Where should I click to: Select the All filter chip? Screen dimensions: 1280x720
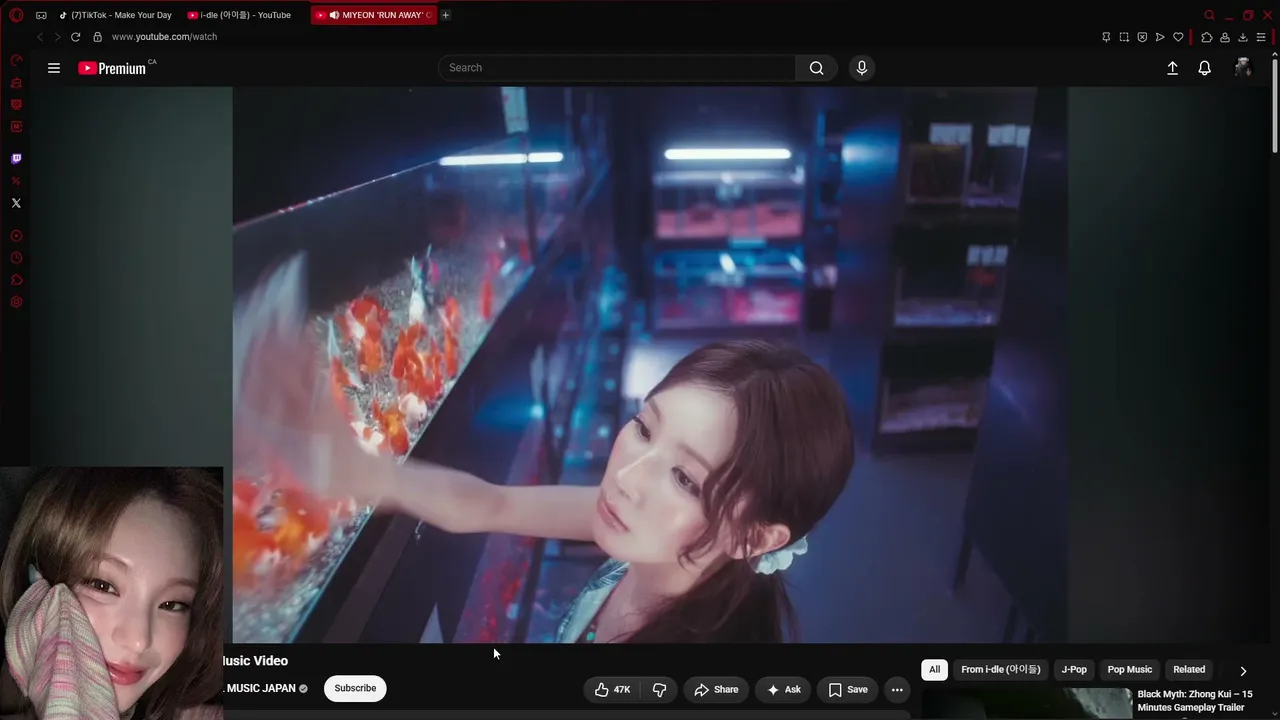point(934,670)
